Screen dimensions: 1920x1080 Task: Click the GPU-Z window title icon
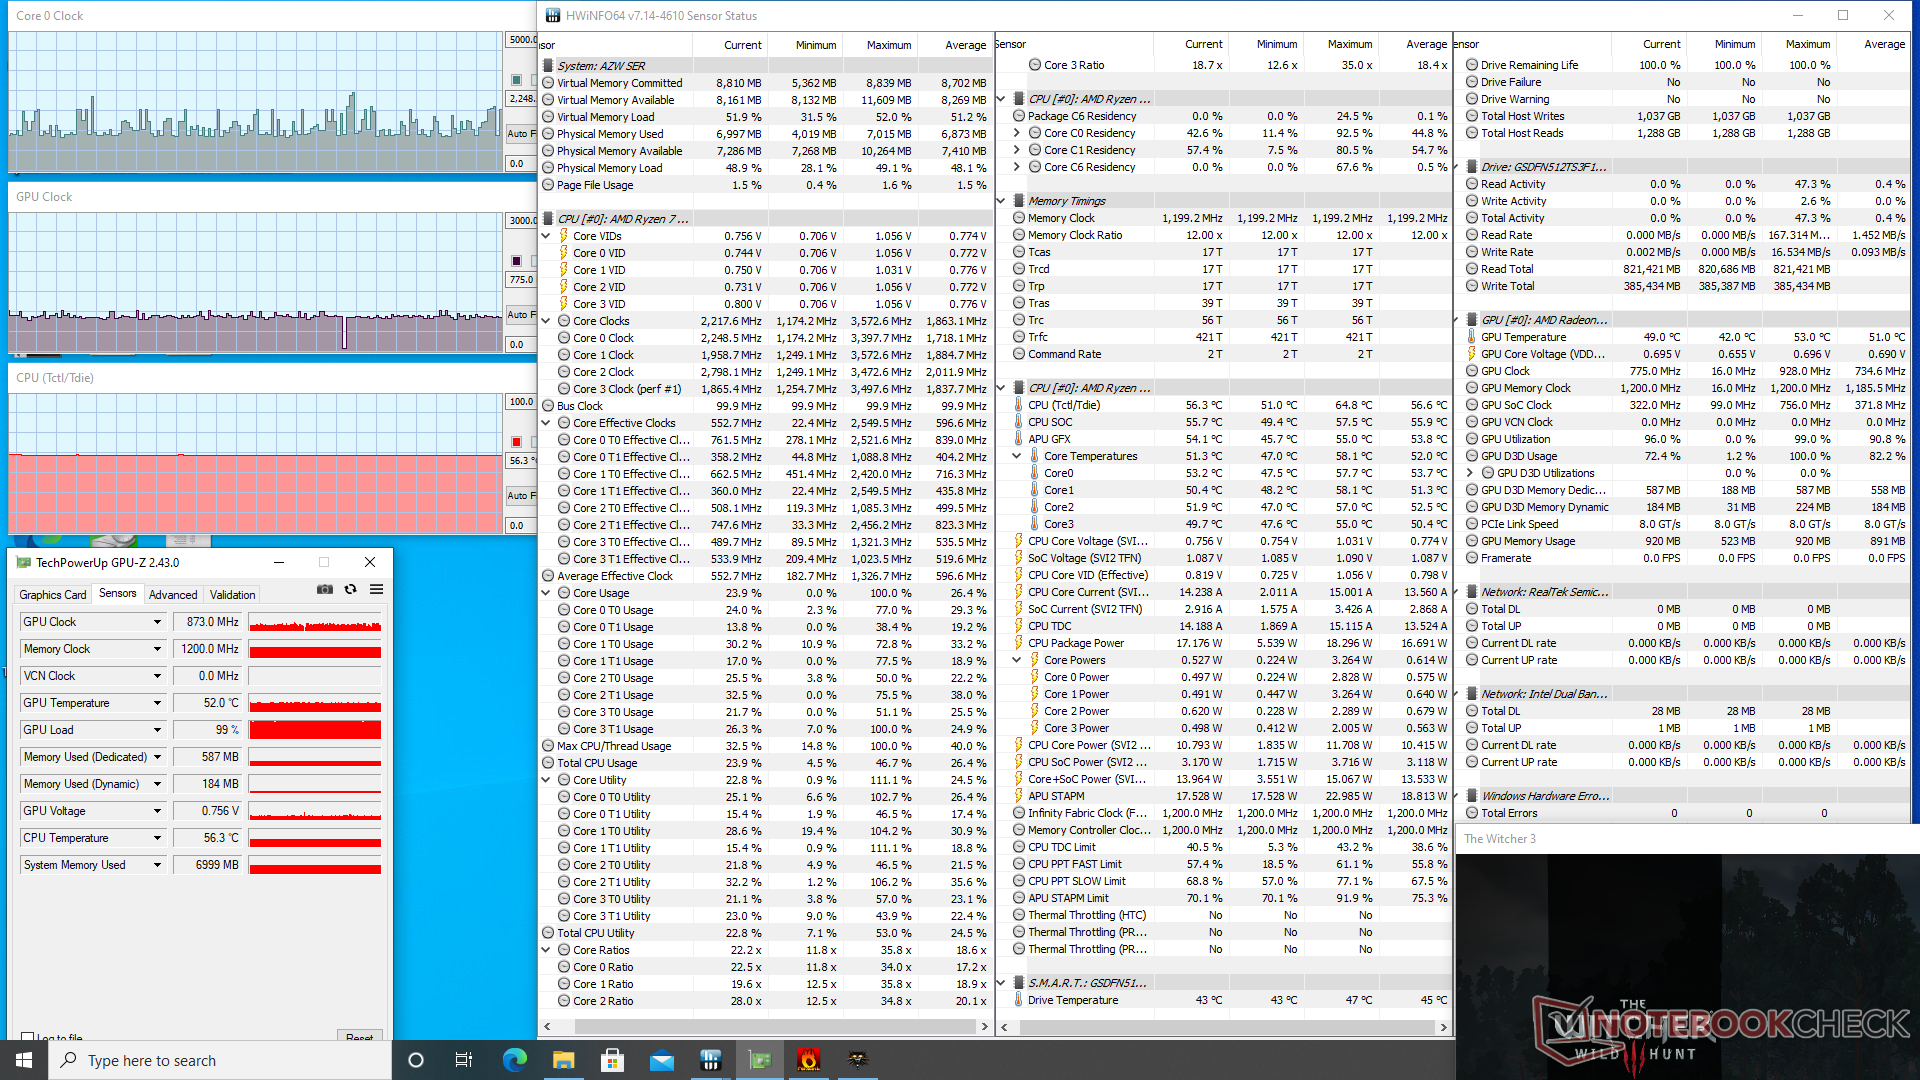[x=24, y=563]
